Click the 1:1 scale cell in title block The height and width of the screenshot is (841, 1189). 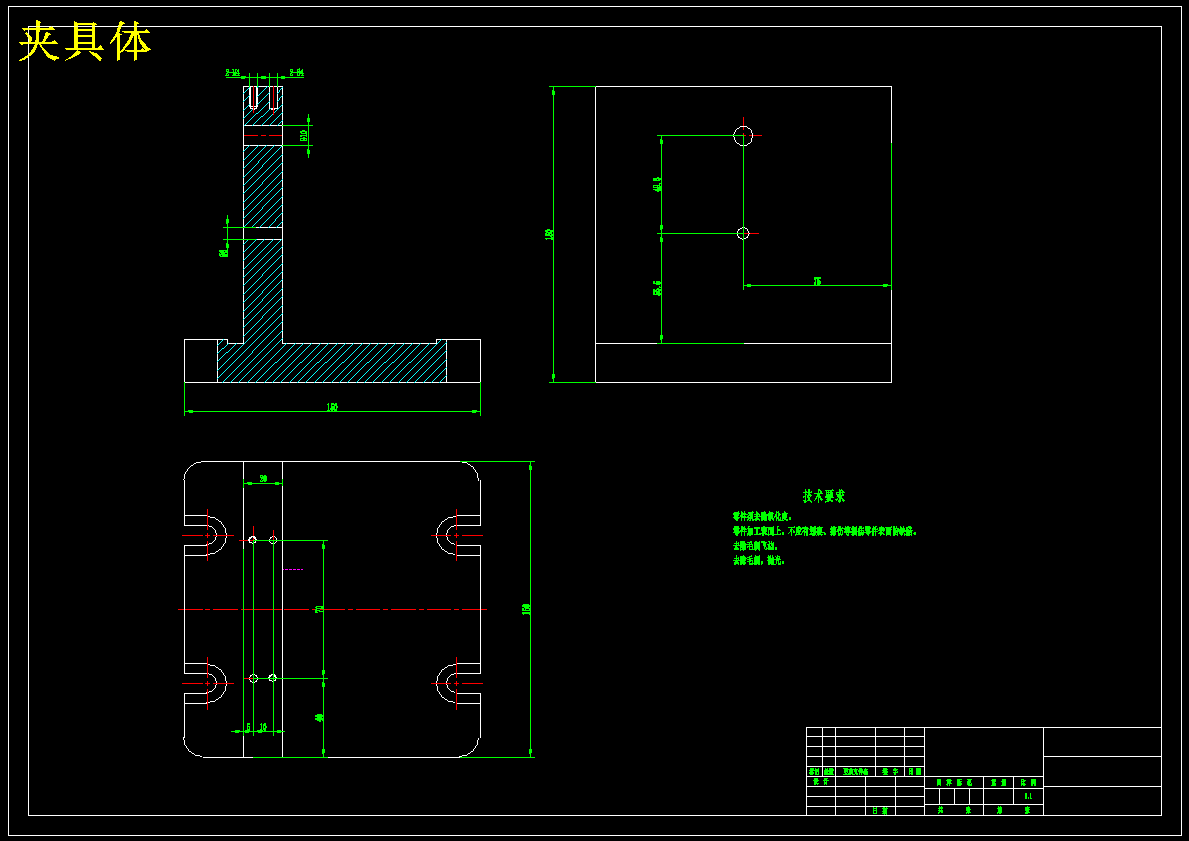tap(1028, 796)
